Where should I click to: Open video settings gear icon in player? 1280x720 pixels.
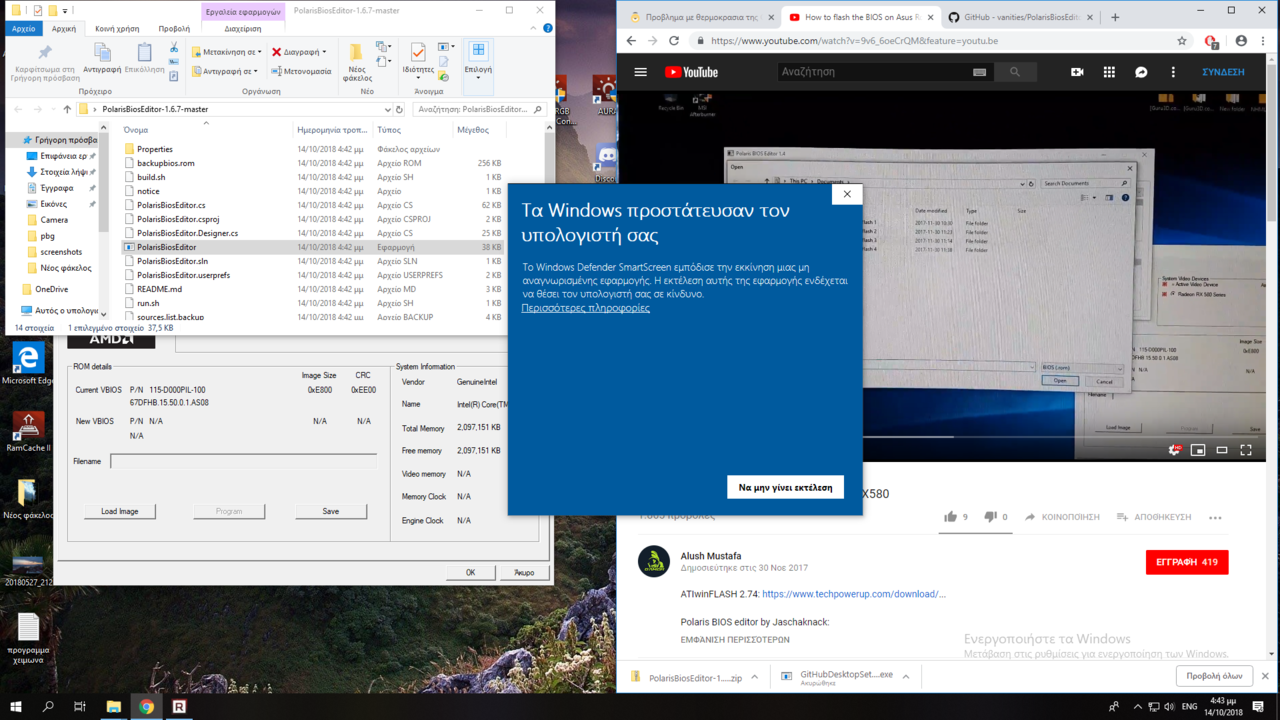(1174, 450)
